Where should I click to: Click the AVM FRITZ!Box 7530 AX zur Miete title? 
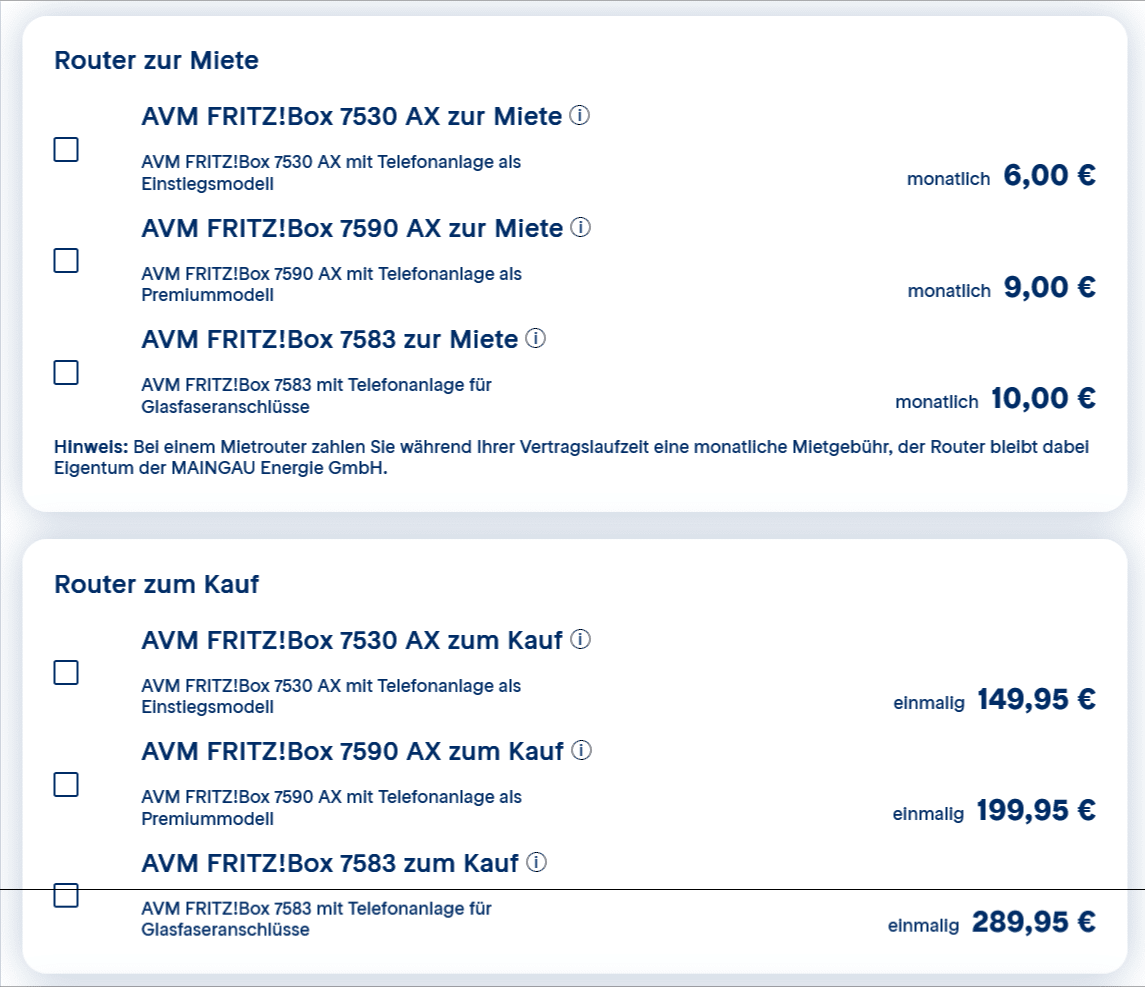[351, 116]
